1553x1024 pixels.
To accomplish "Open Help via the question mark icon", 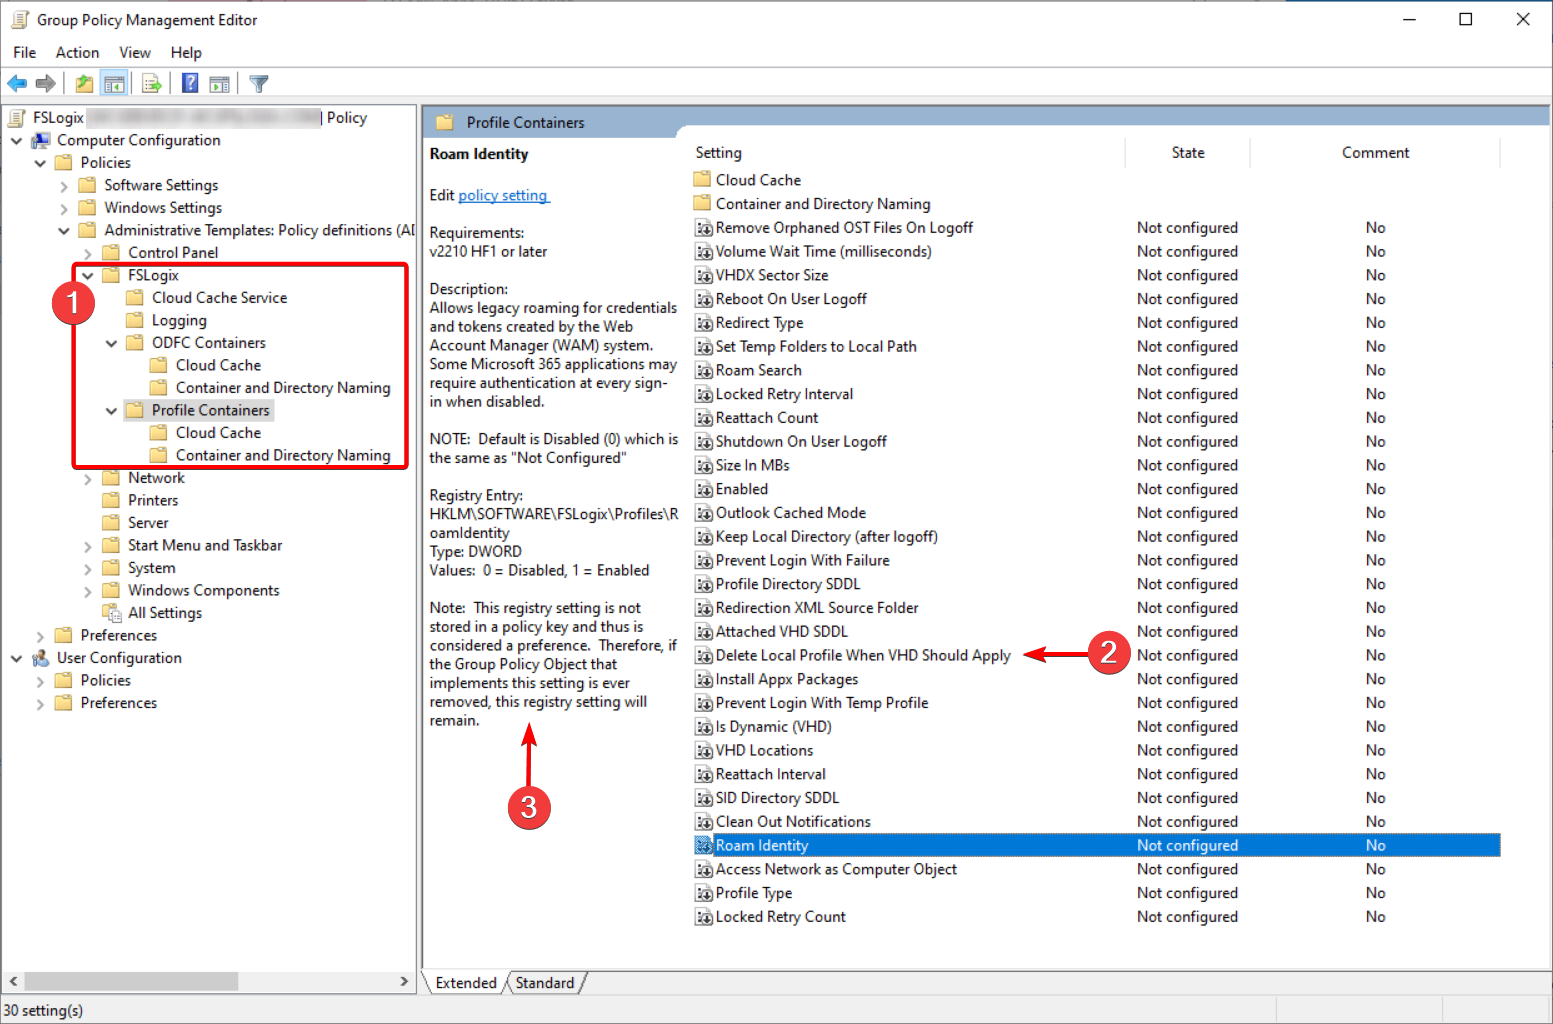I will tap(190, 84).
